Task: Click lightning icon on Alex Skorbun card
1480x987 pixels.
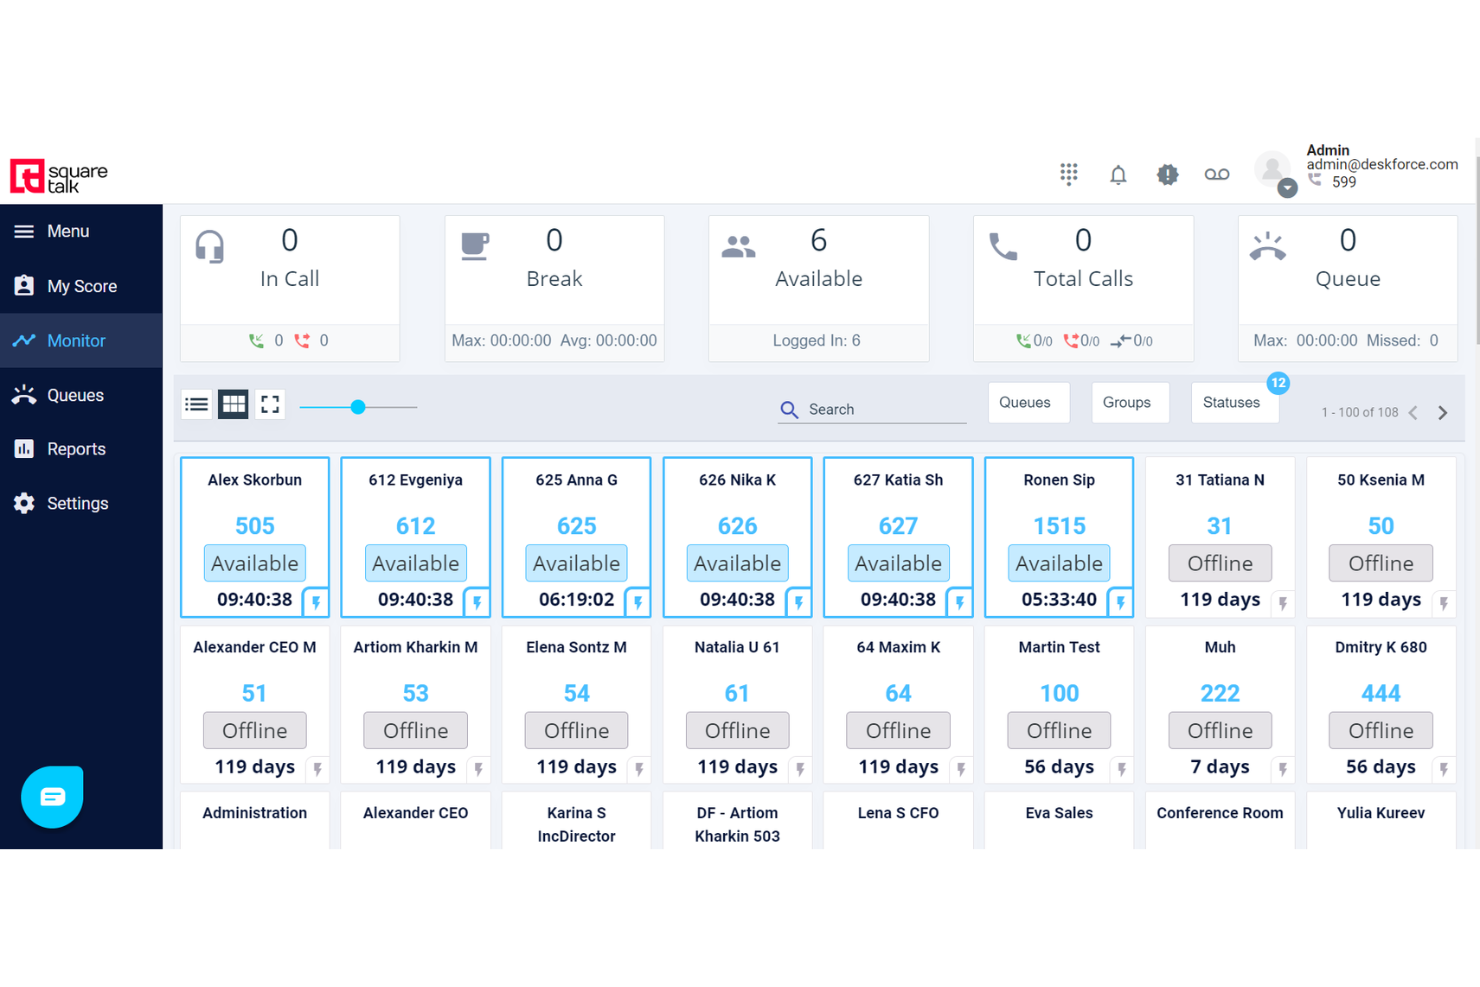Action: pos(316,602)
